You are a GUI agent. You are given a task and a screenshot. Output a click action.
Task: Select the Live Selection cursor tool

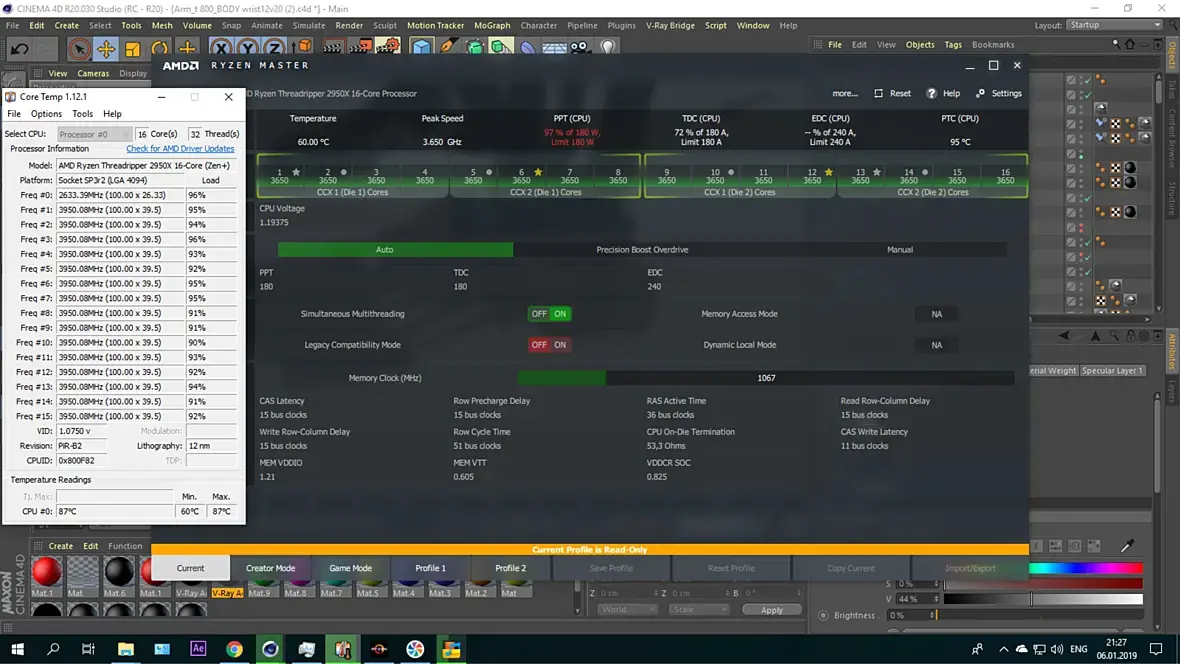[x=79, y=49]
